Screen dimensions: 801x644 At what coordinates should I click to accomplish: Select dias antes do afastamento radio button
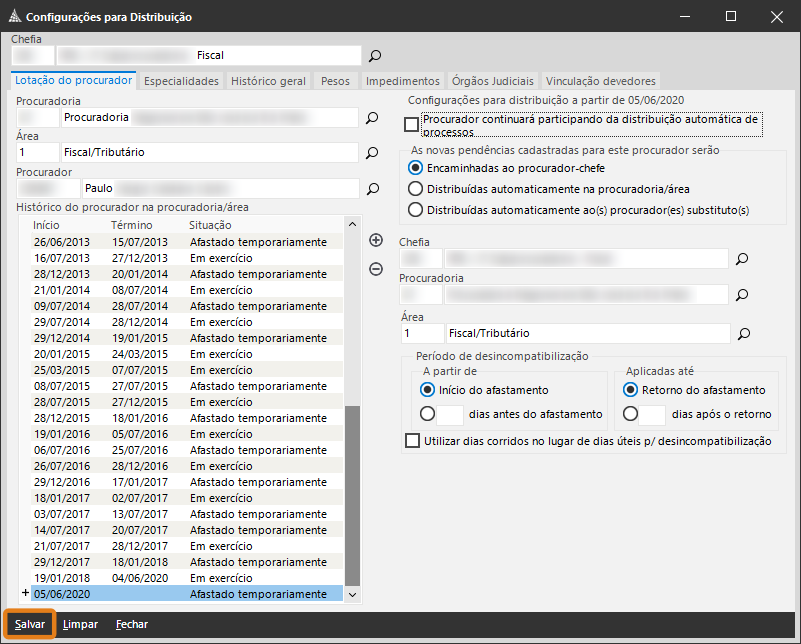(428, 414)
